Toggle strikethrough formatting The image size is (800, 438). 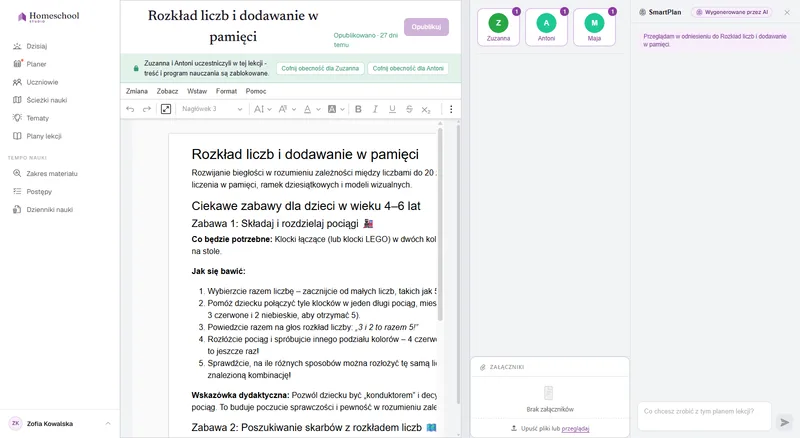pos(409,109)
